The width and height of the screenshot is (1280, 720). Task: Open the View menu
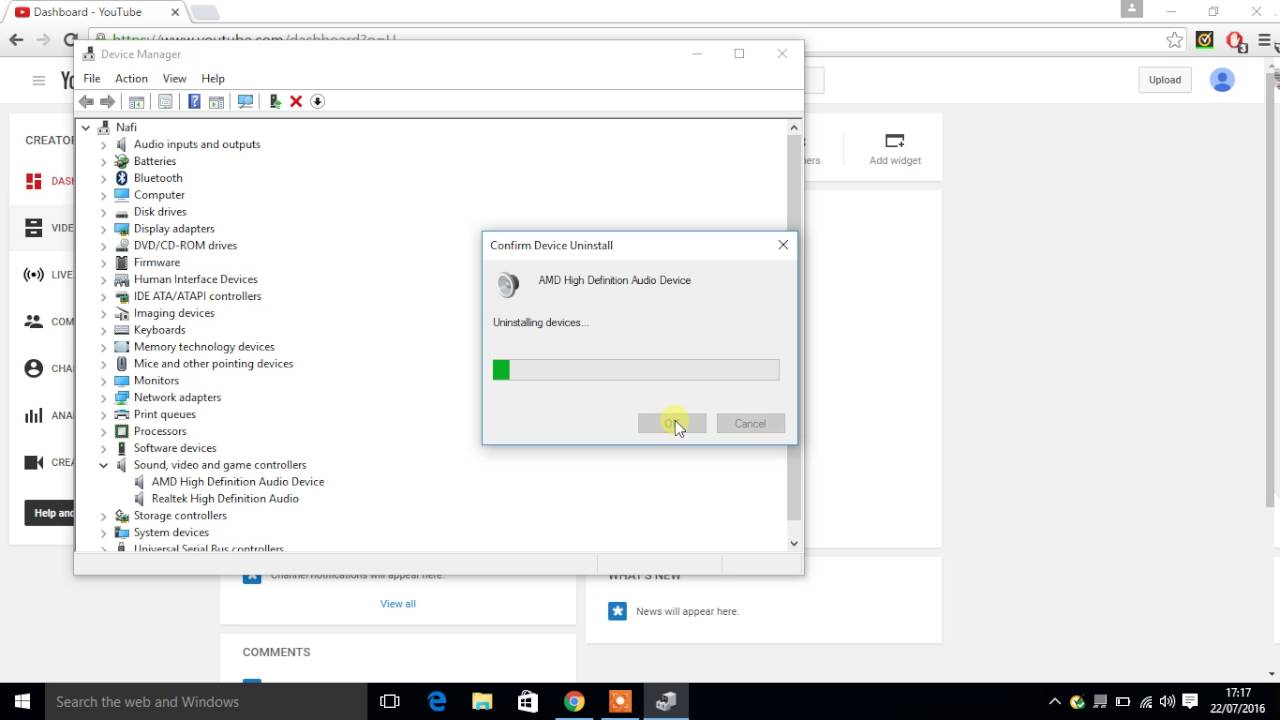pyautogui.click(x=174, y=78)
